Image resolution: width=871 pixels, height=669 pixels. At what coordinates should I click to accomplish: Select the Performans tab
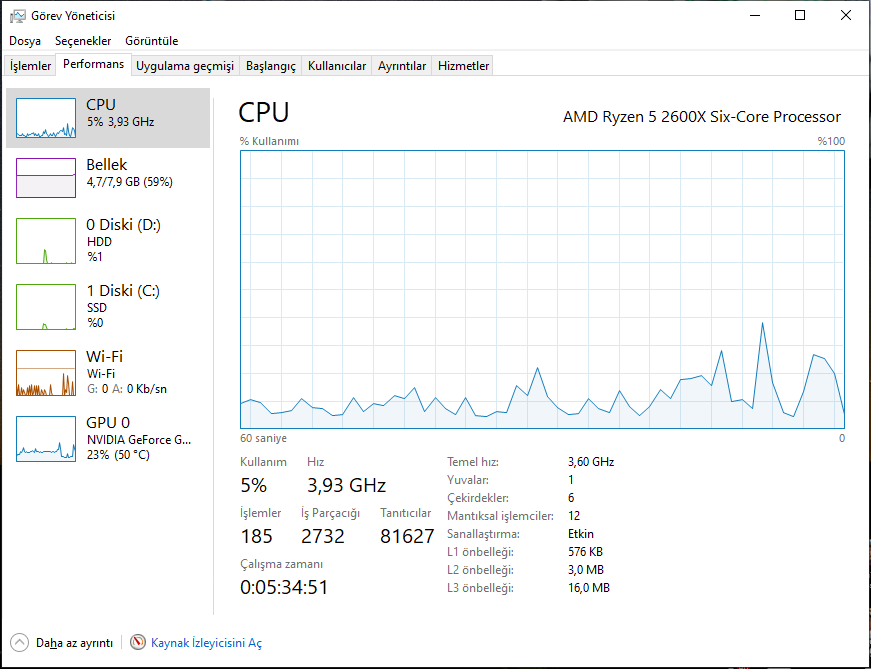click(x=93, y=64)
